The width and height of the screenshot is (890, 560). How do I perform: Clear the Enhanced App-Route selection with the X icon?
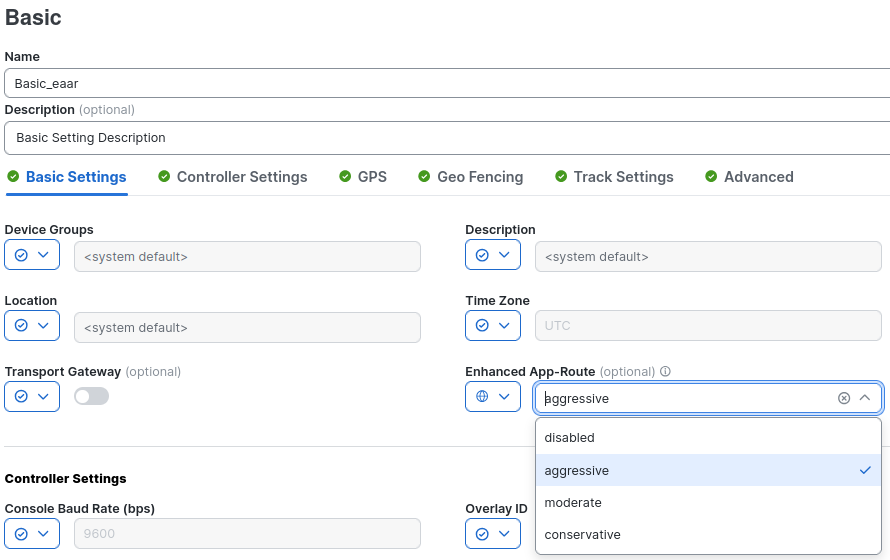tap(844, 398)
